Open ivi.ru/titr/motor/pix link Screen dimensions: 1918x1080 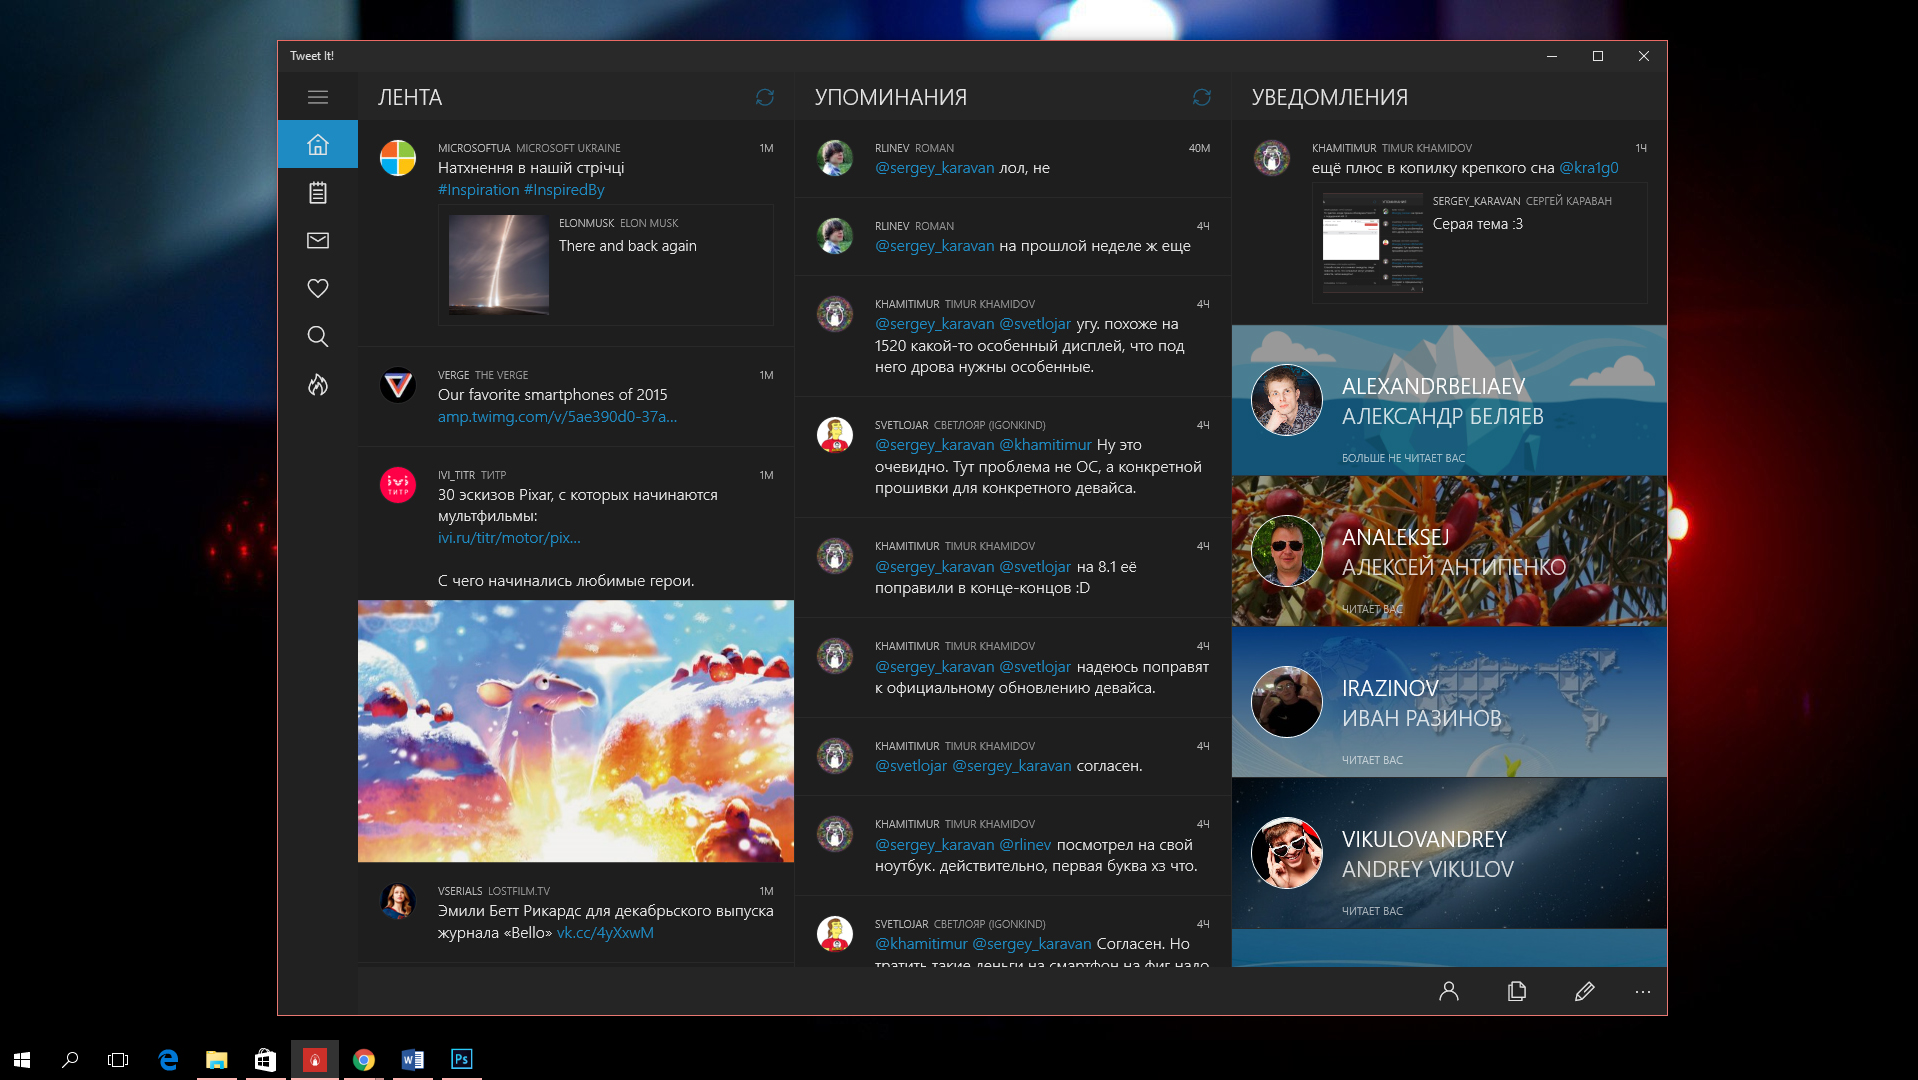coord(509,538)
